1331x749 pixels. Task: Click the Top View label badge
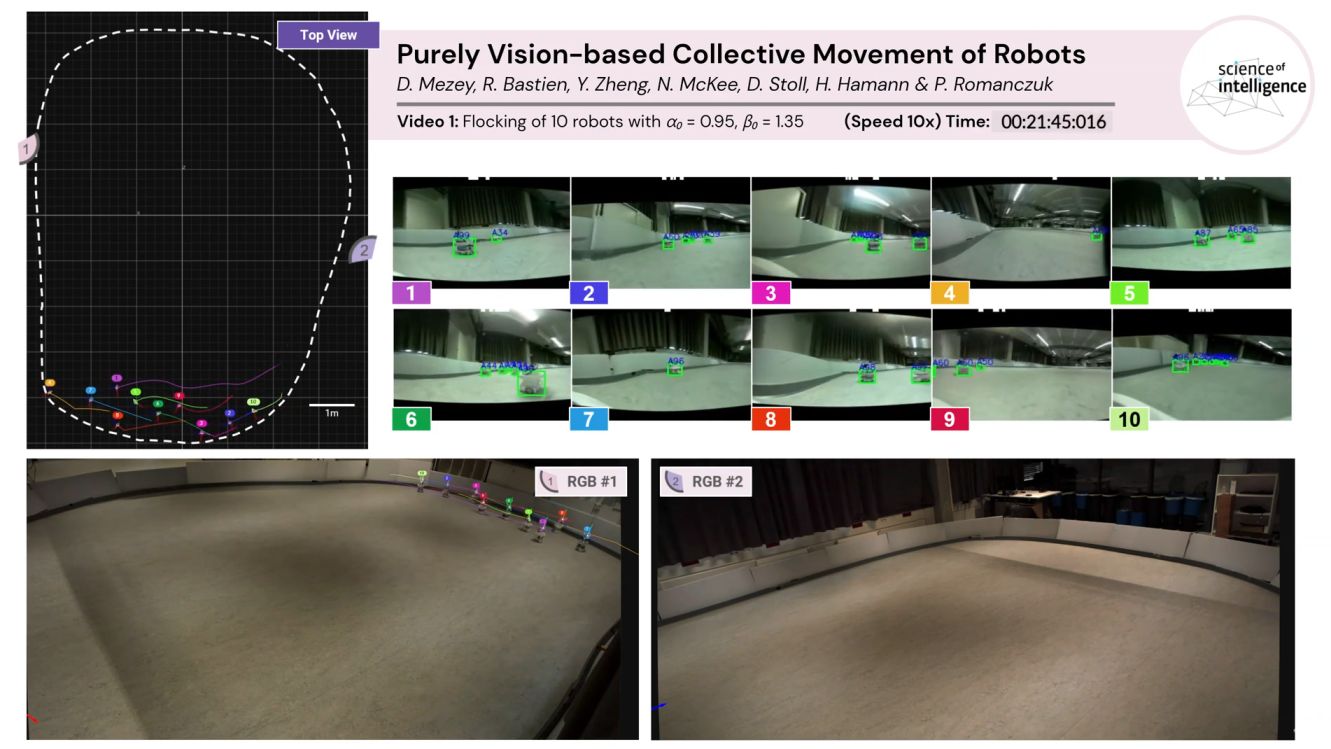coord(329,35)
